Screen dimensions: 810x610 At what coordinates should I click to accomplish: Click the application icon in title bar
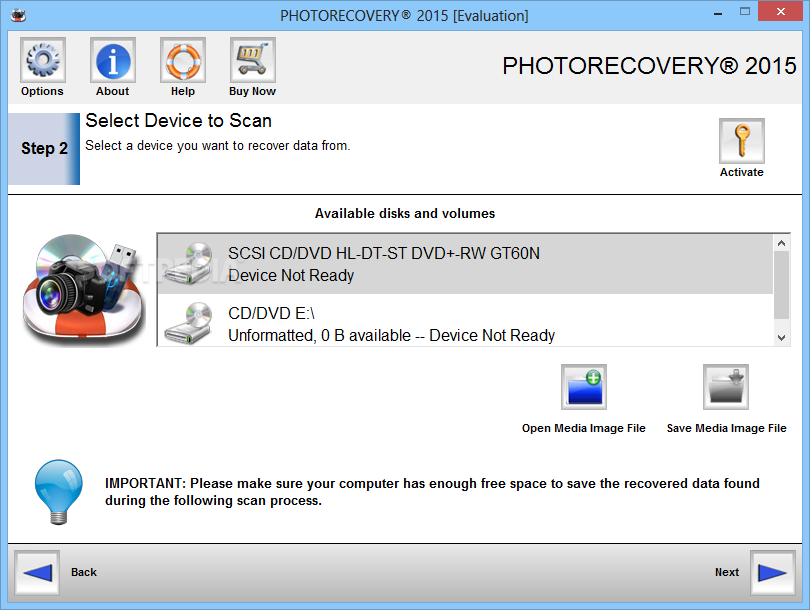18,15
